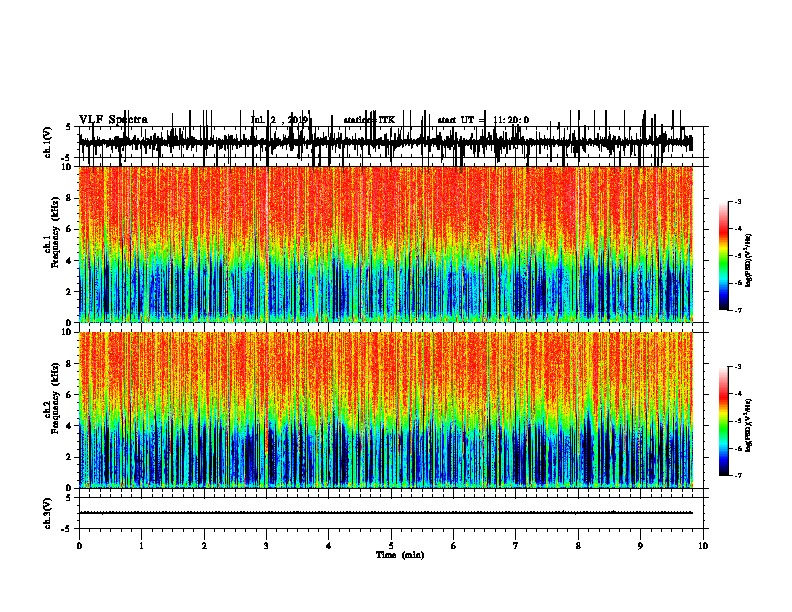Click the '8' kHz tick of ch.2 spectrogram
Image resolution: width=792 pixels, height=612 pixels.
69,364
